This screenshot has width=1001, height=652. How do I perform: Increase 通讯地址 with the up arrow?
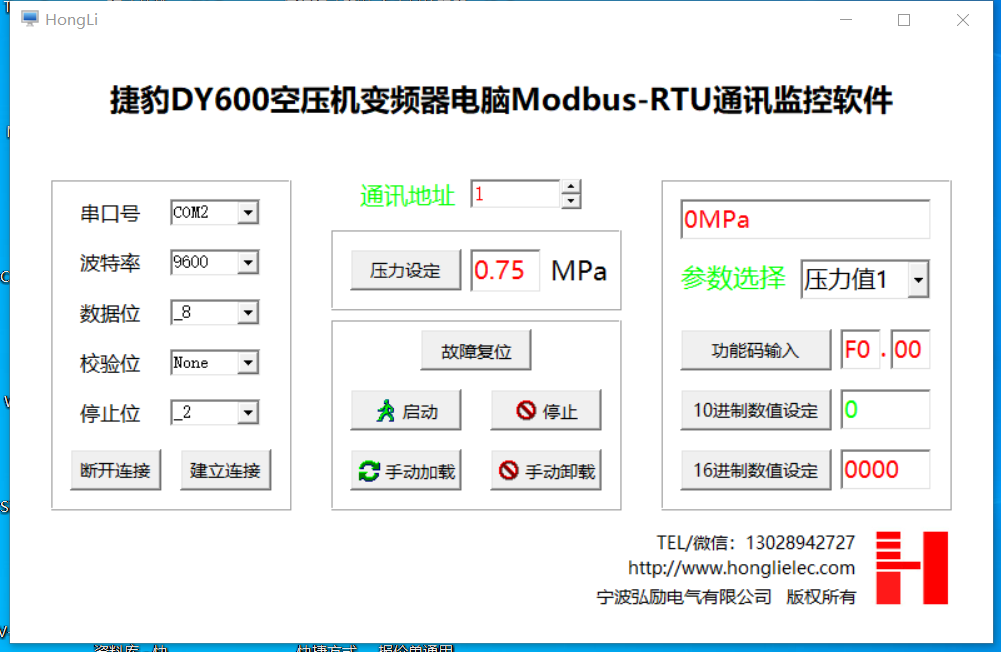pos(571,187)
